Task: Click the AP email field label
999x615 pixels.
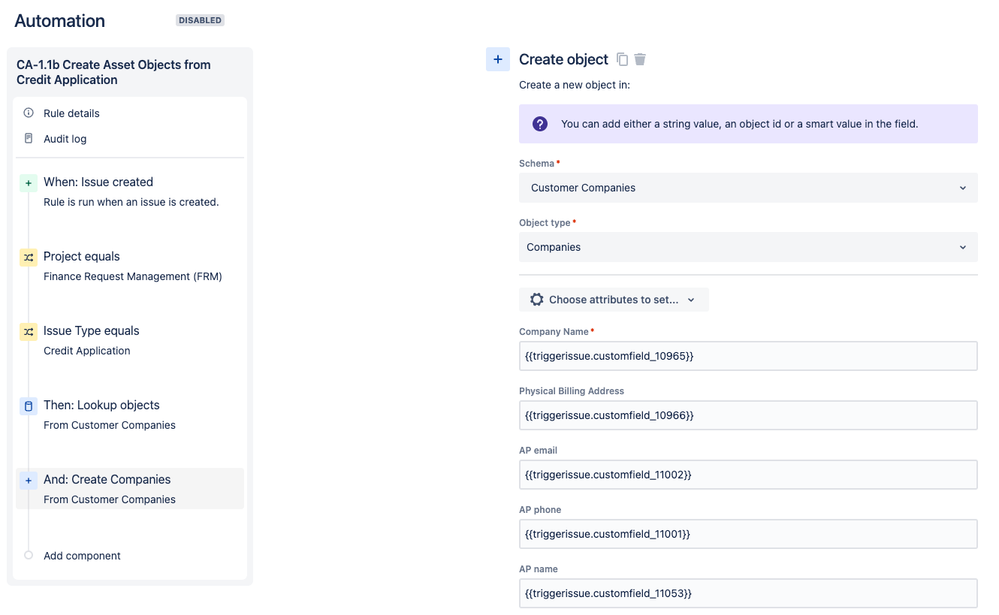Action: (x=538, y=450)
